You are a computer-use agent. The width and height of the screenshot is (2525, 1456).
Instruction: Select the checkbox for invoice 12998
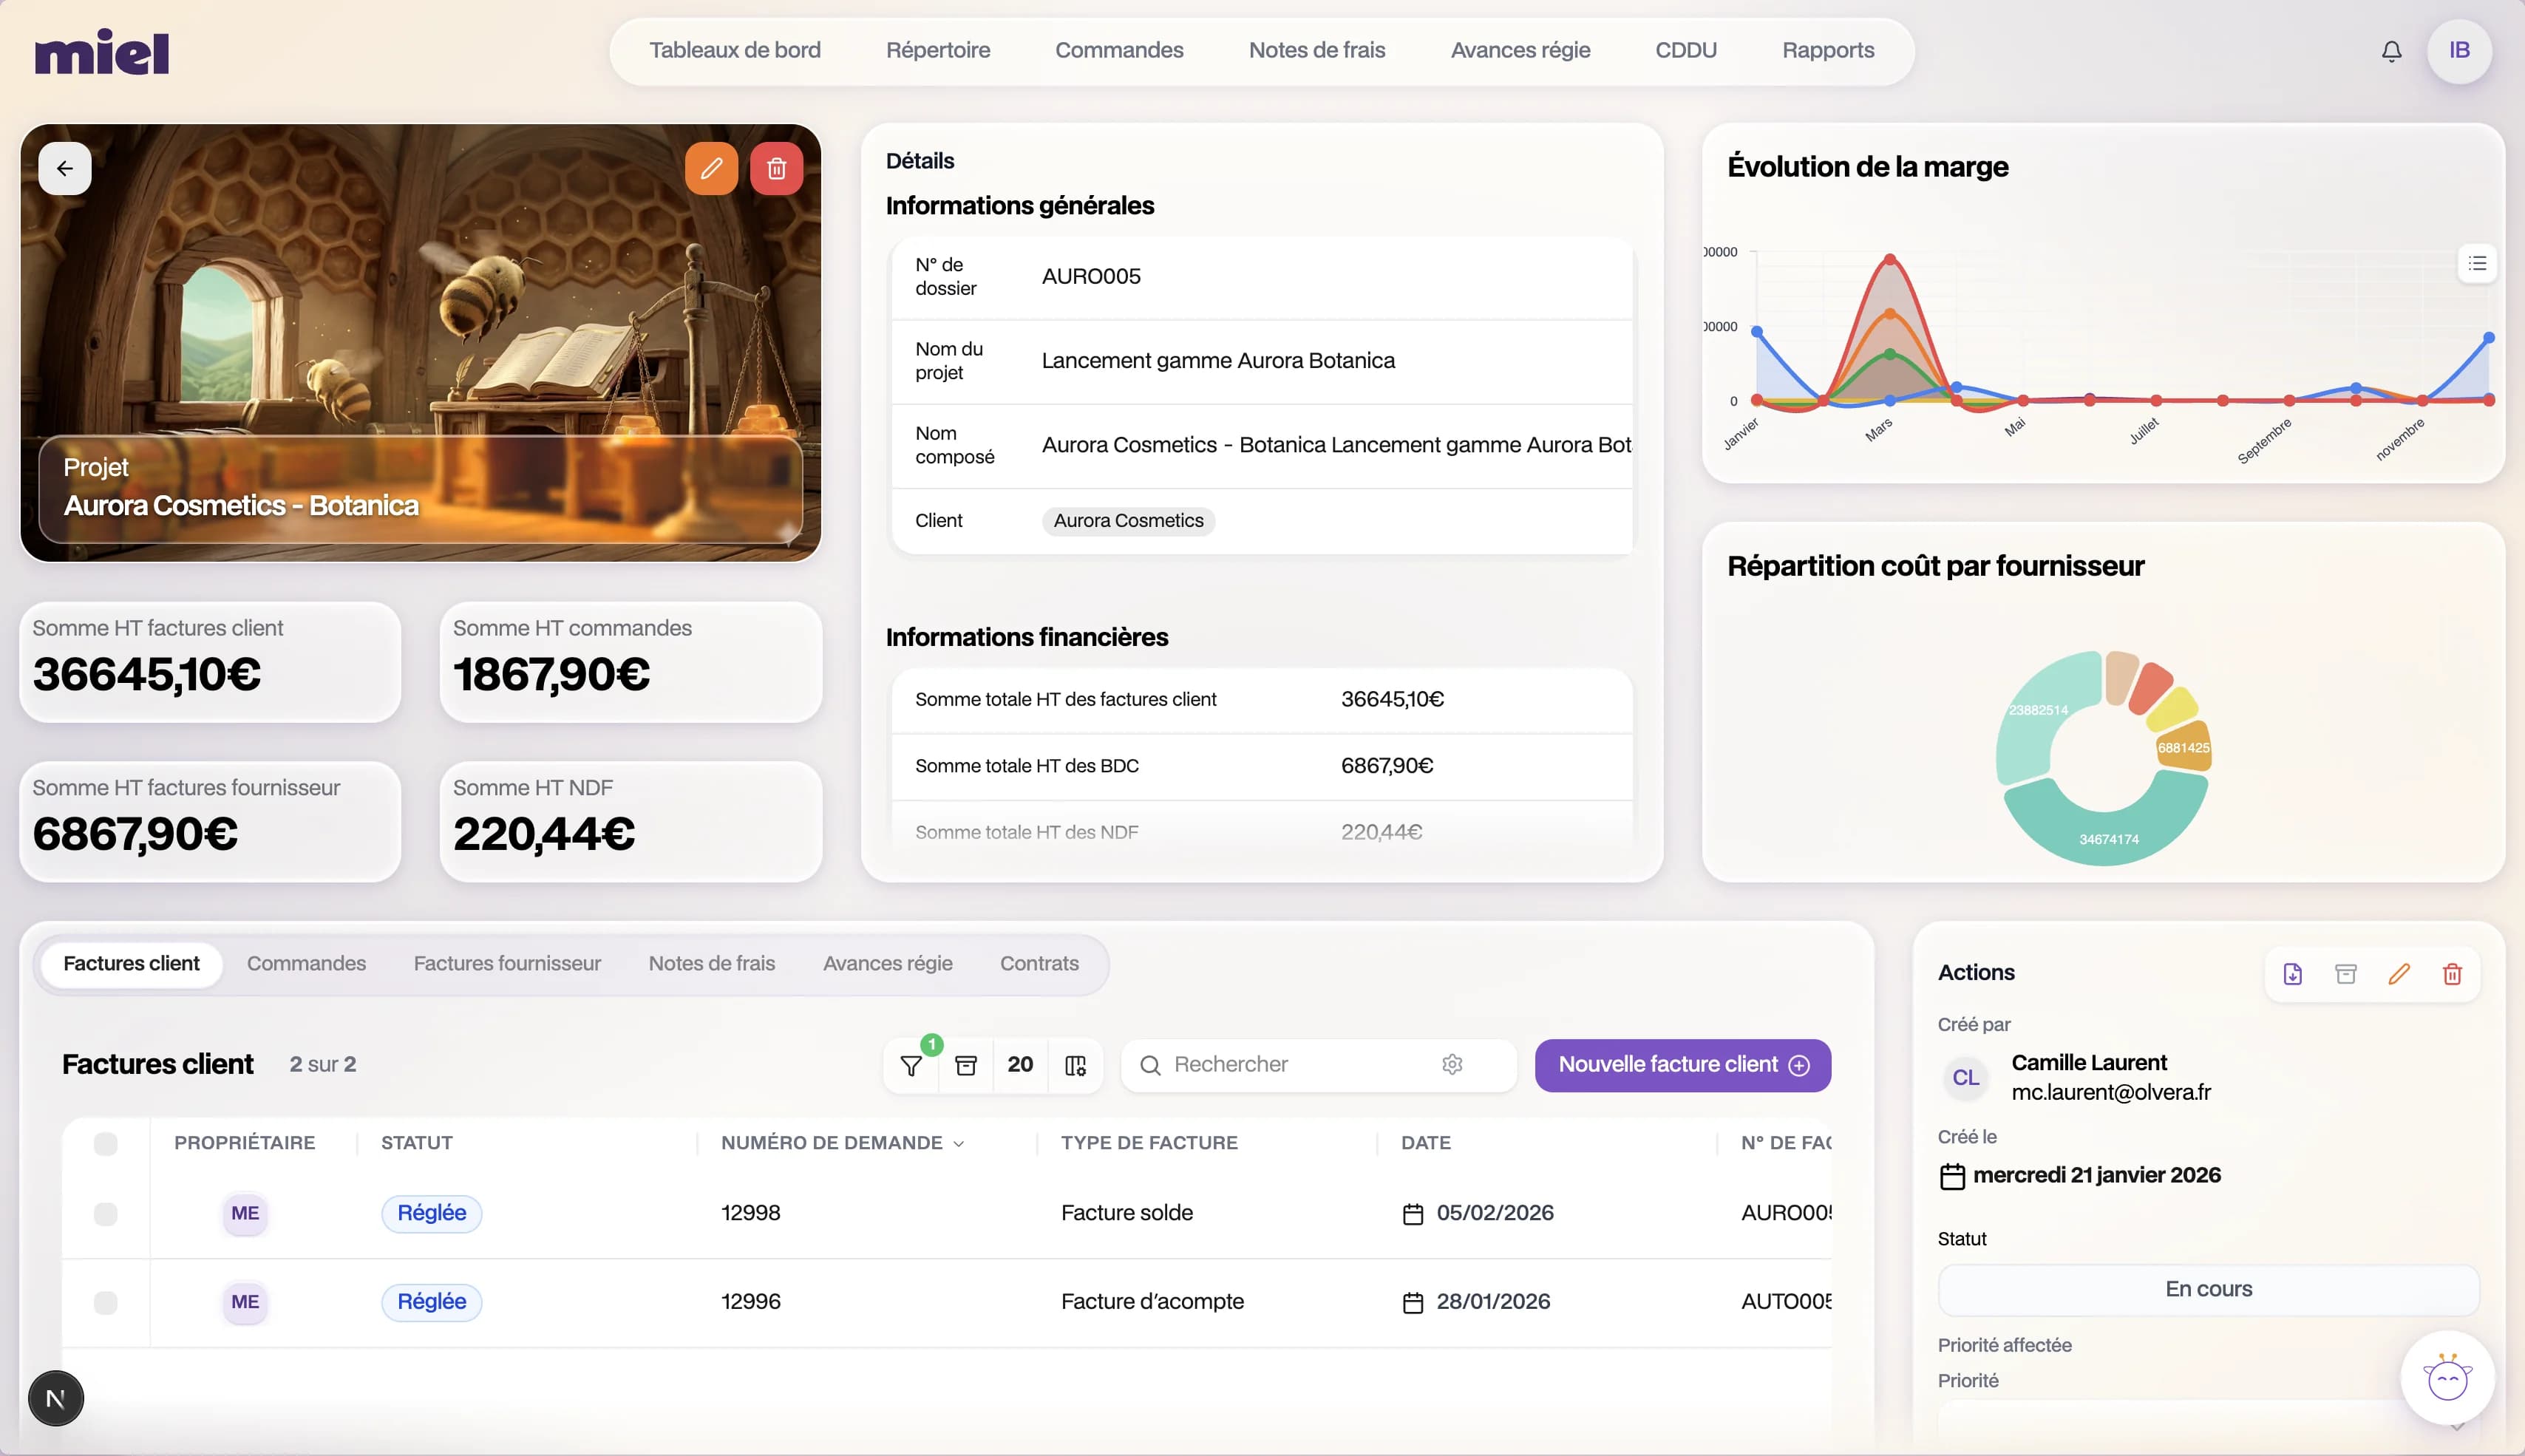[x=105, y=1213]
